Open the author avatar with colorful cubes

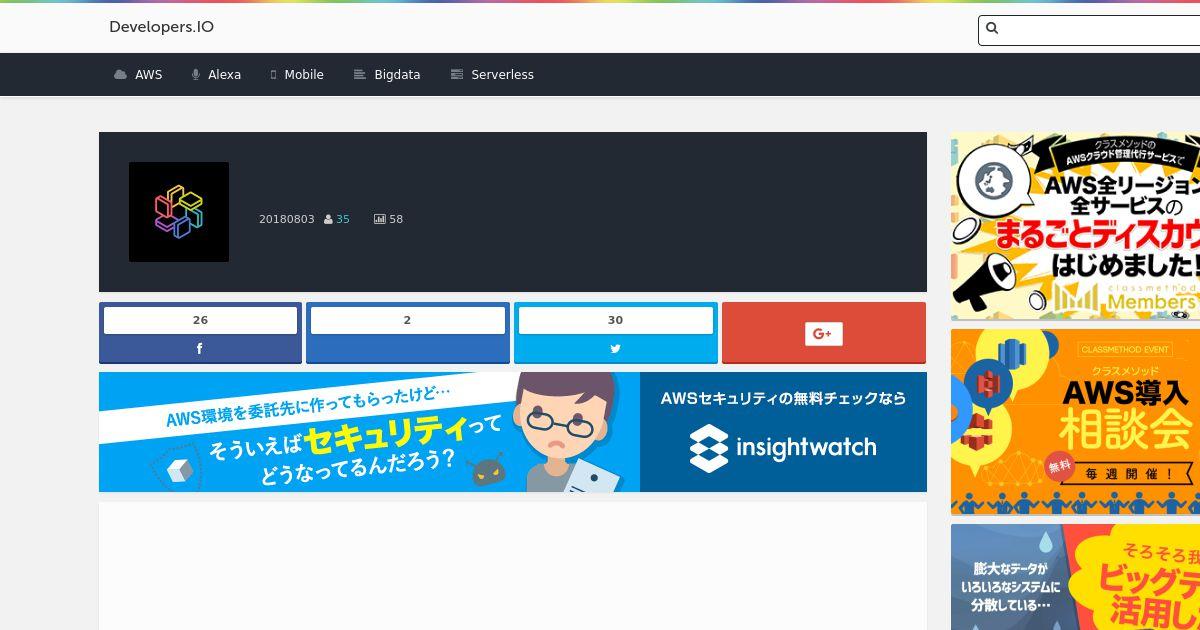pyautogui.click(x=179, y=212)
